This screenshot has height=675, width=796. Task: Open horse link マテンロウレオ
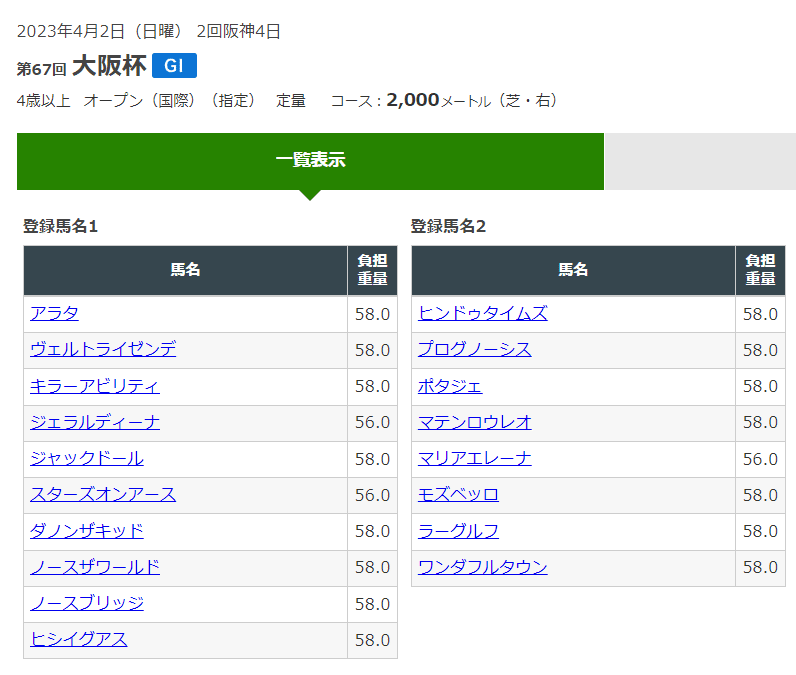[x=475, y=422]
